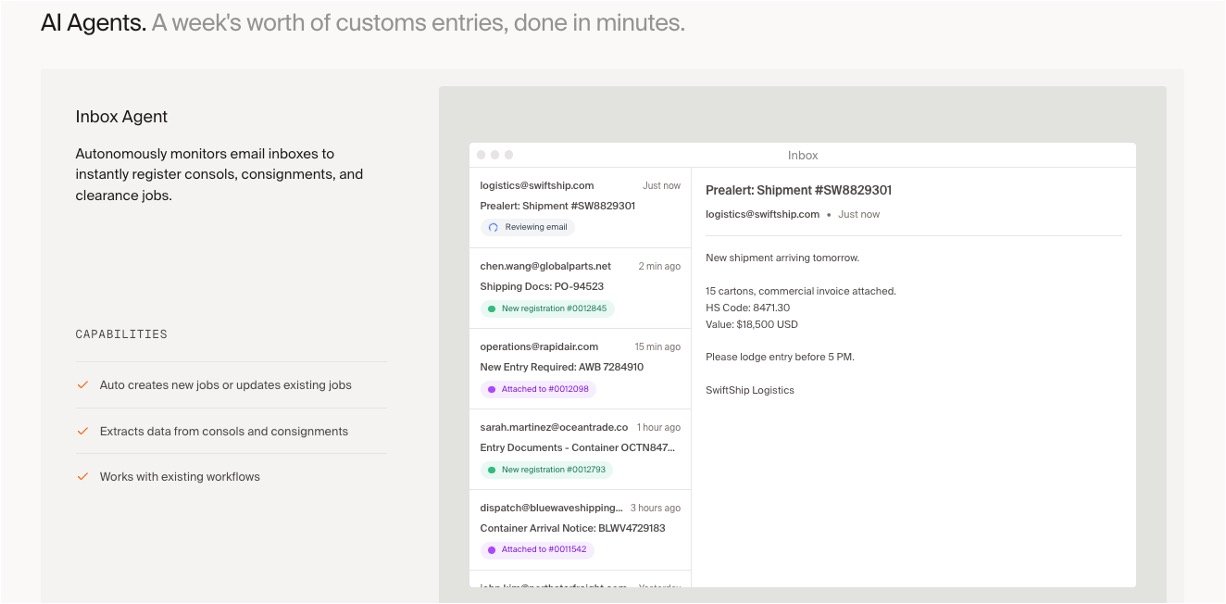Click green dot on registration #0012793 badge

click(x=491, y=470)
